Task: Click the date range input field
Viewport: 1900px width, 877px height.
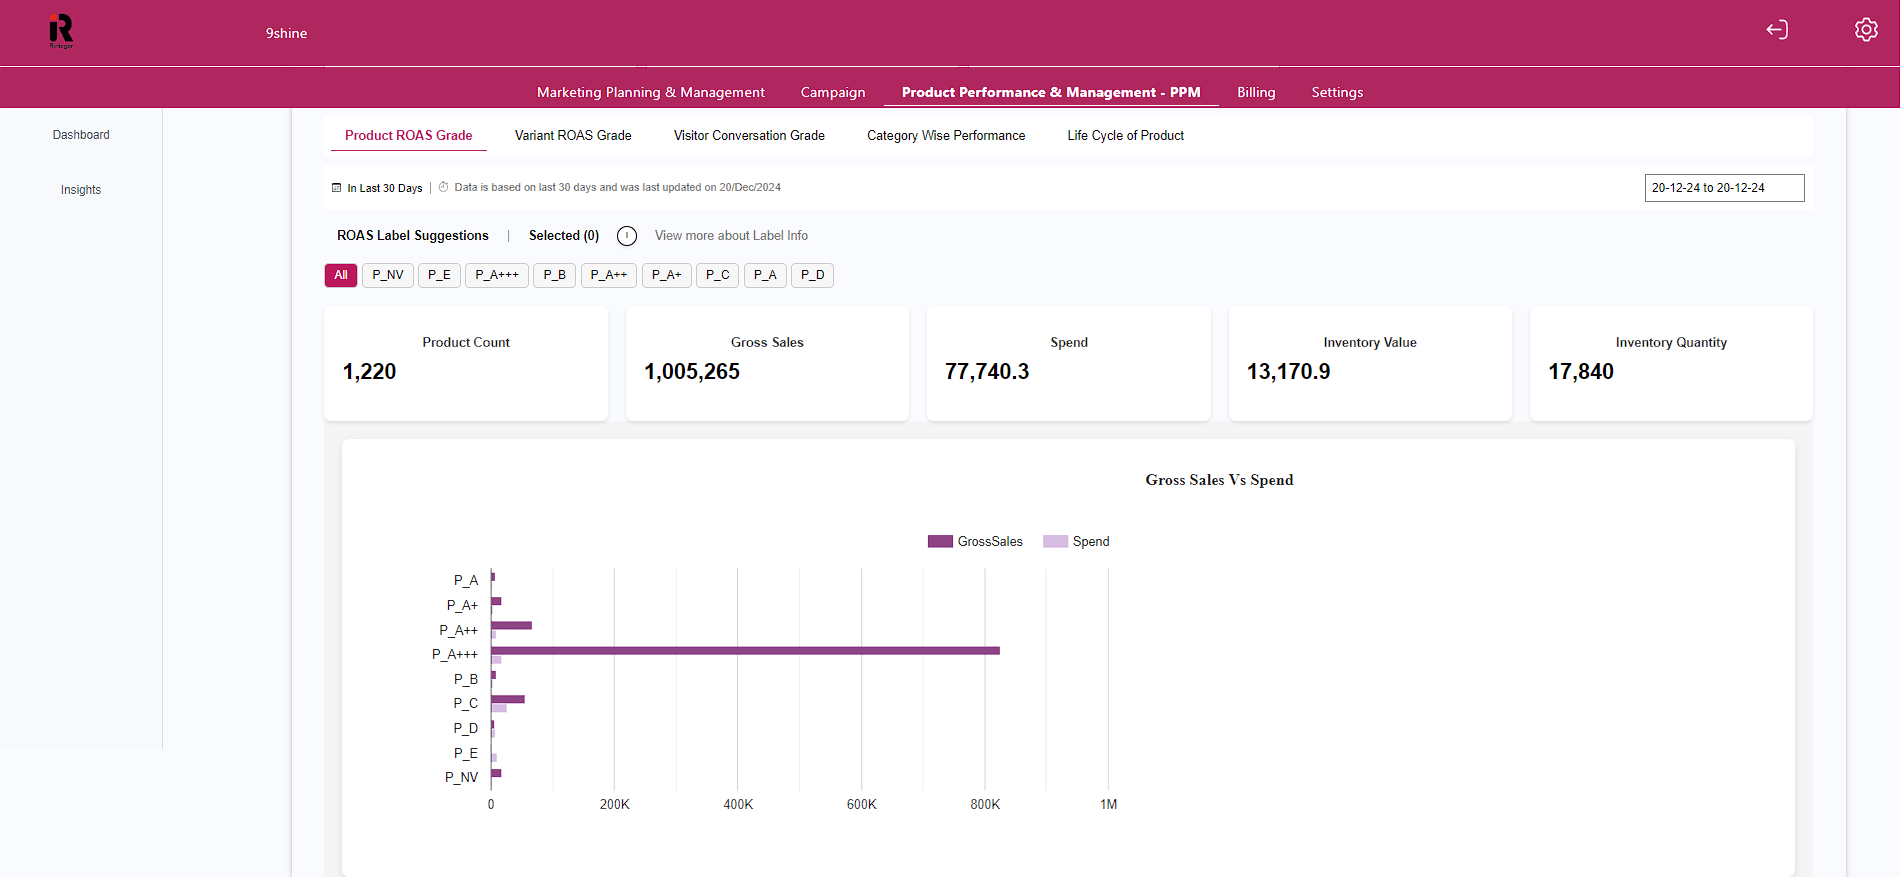Action: pos(1724,188)
